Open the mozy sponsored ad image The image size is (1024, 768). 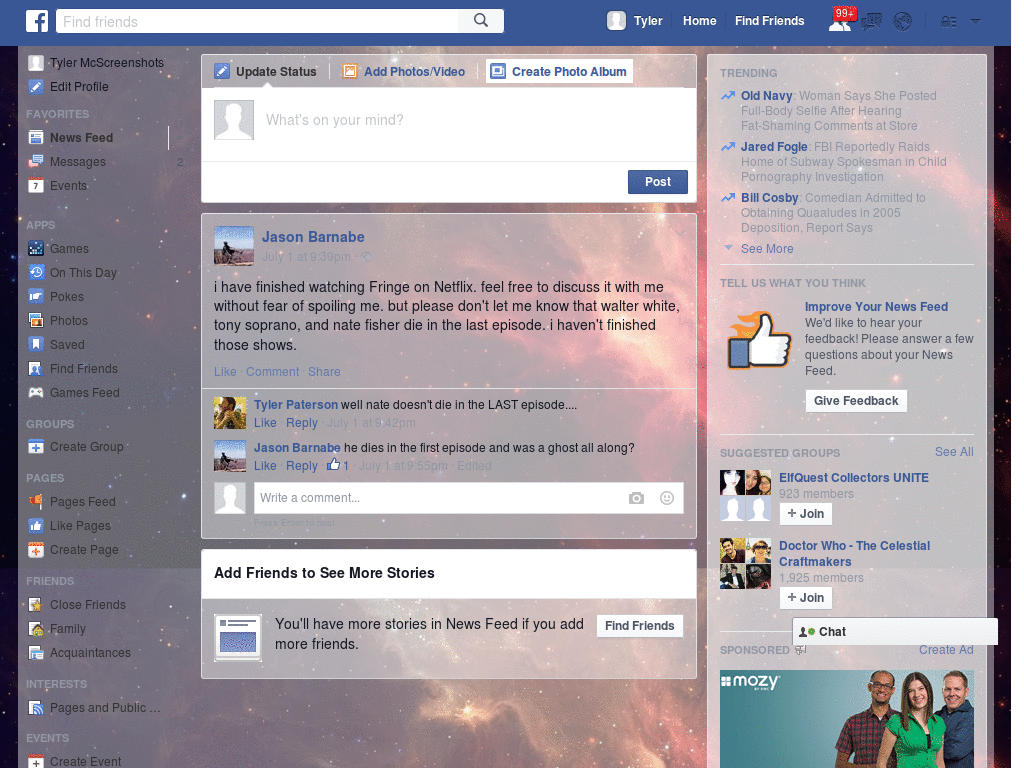pyautogui.click(x=846, y=719)
